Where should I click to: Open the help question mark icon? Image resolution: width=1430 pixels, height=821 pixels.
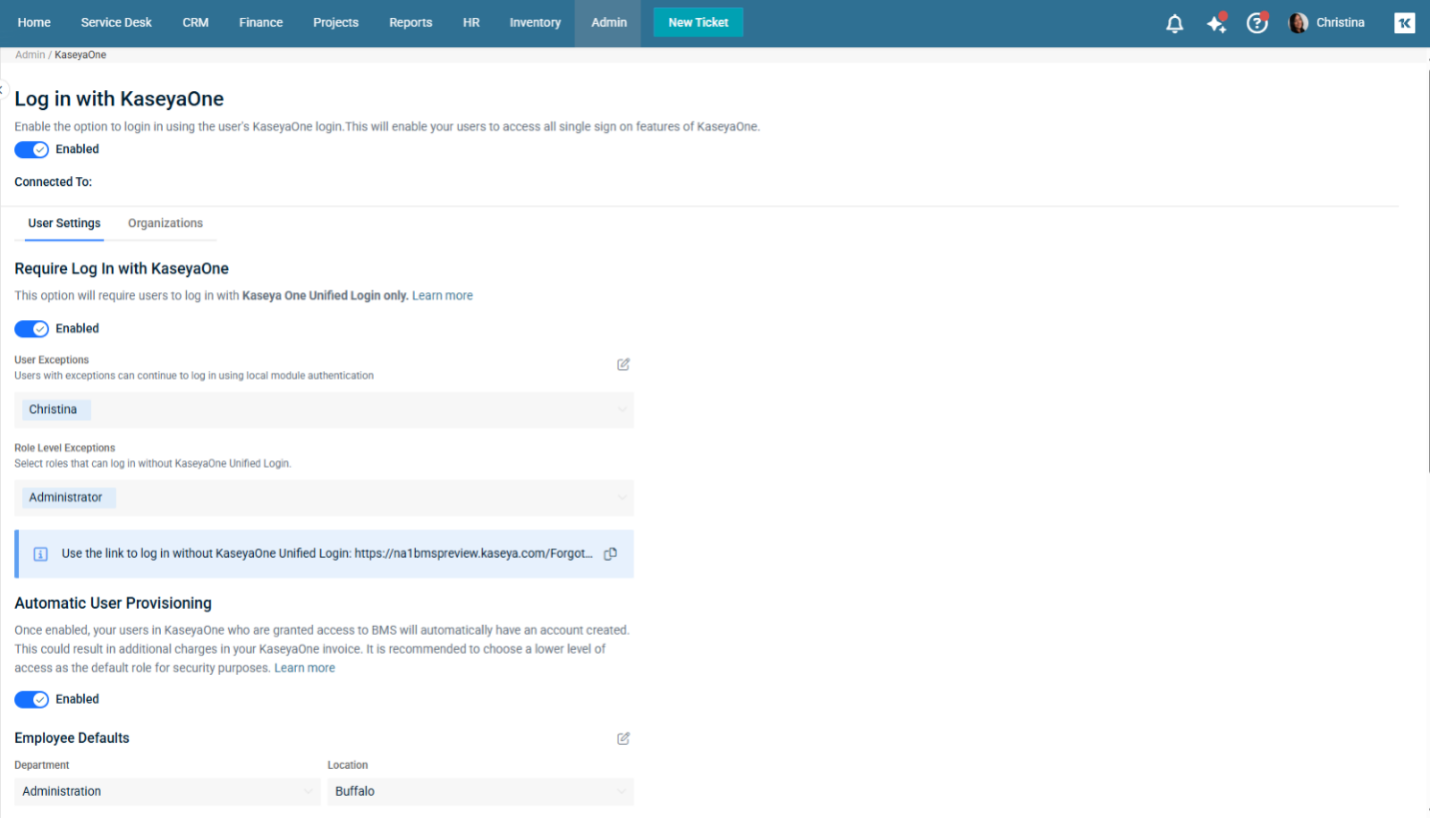[x=1257, y=23]
